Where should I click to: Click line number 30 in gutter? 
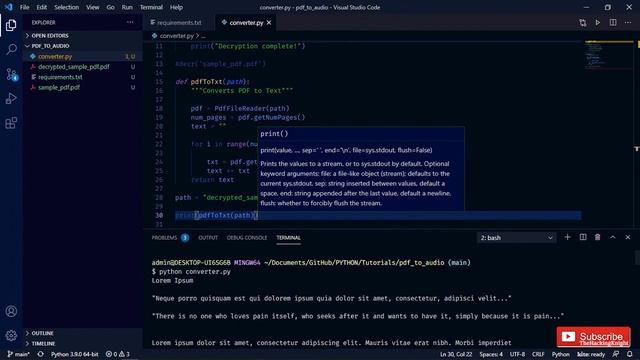point(159,215)
